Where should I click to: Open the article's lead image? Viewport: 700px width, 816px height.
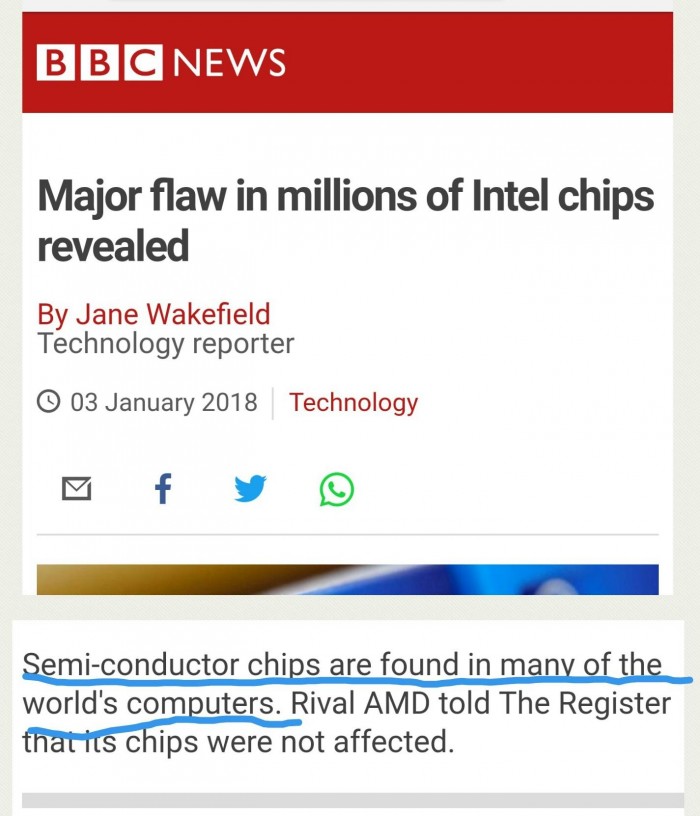[348, 579]
